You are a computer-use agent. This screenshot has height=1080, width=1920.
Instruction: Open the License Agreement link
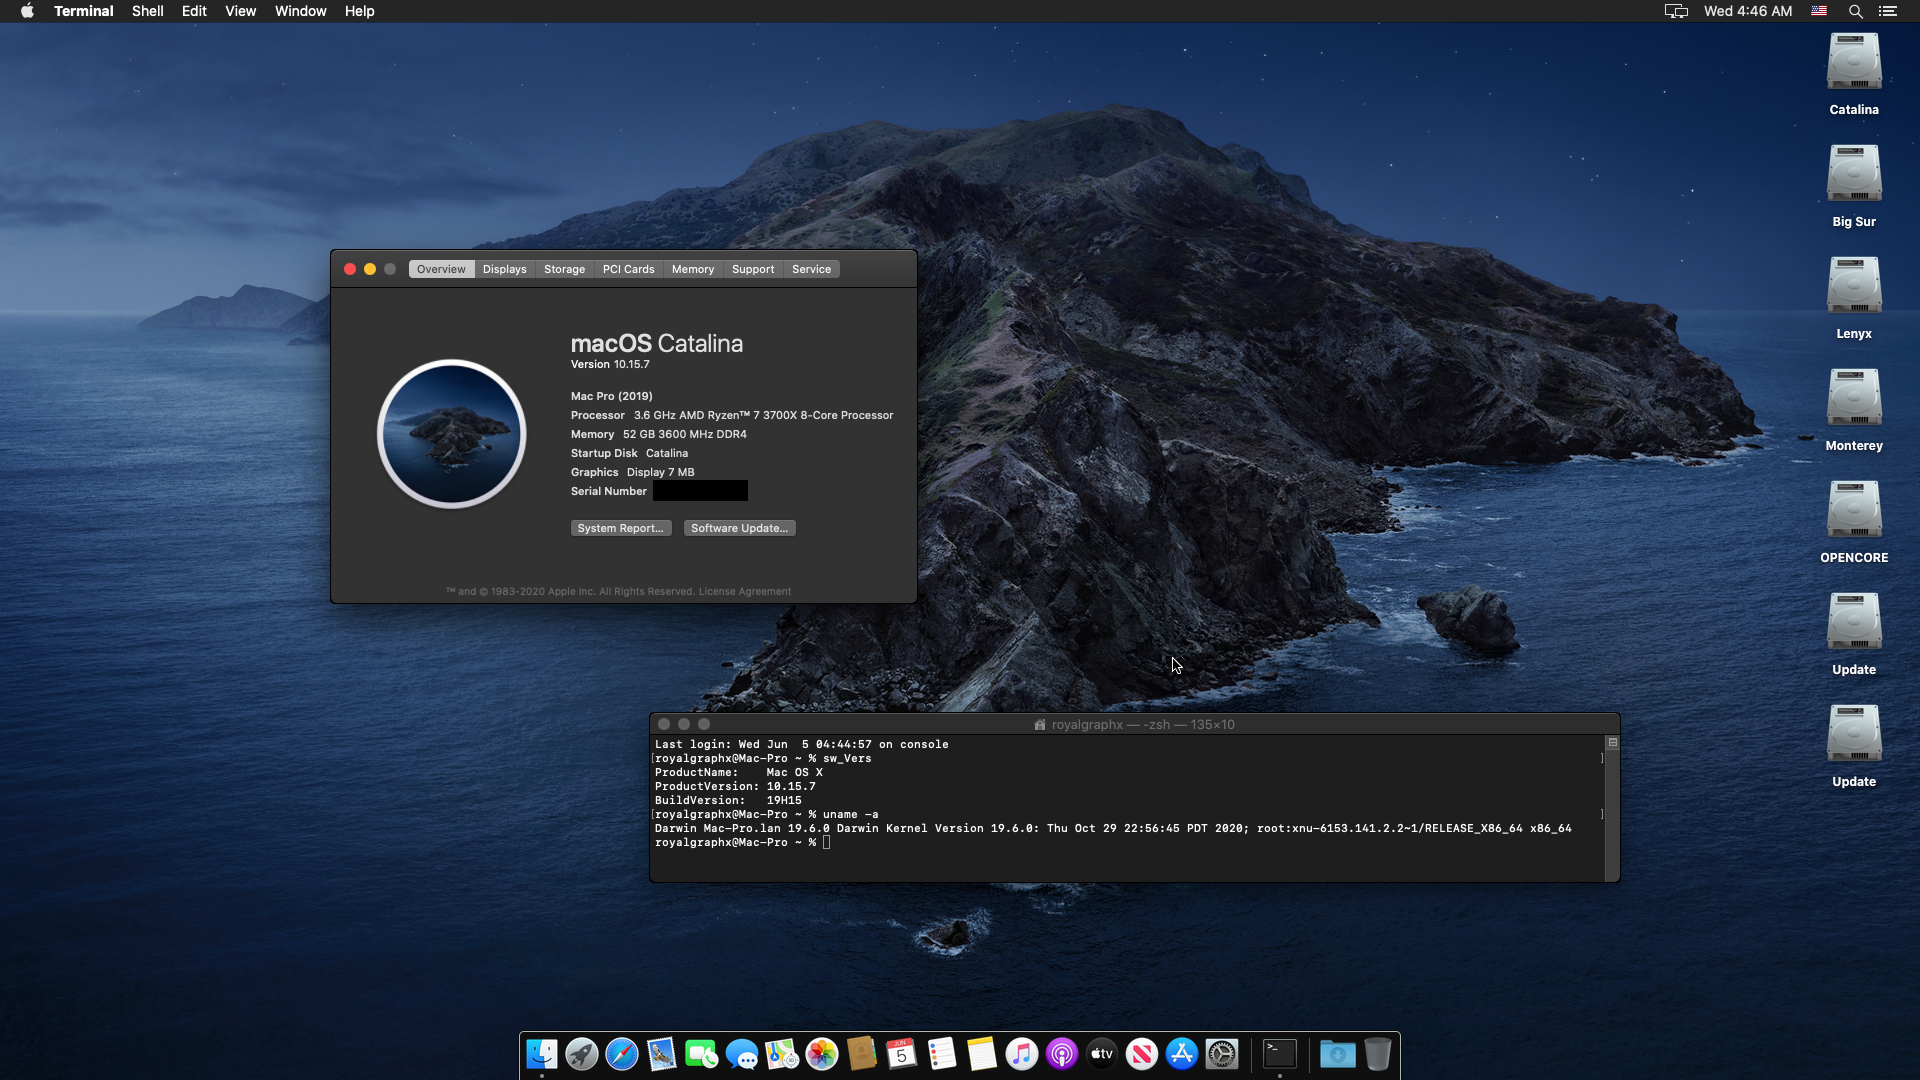click(745, 592)
